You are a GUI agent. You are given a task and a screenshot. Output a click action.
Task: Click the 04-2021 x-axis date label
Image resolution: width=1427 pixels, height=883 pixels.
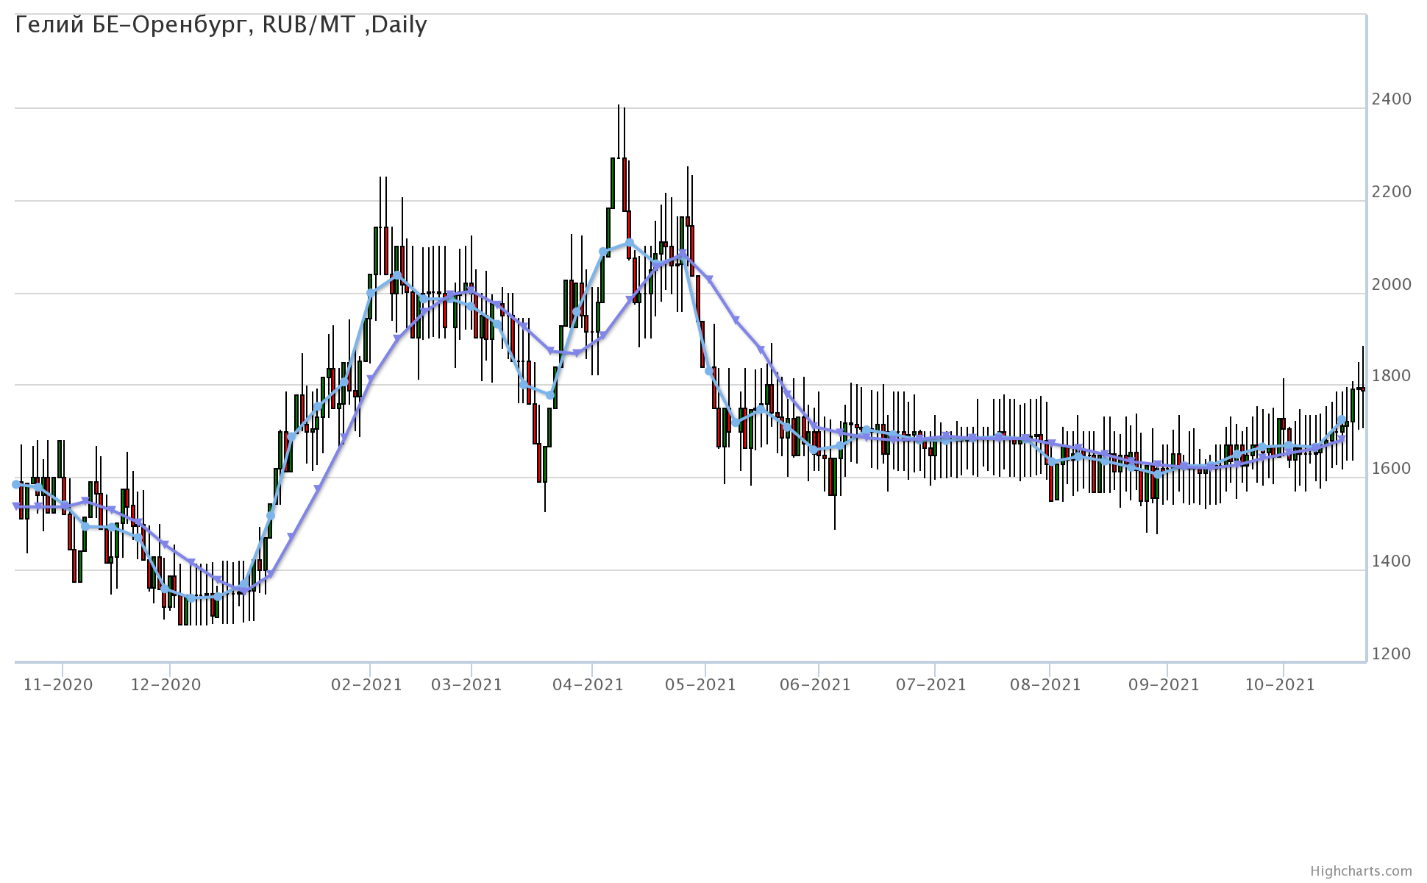(x=589, y=685)
